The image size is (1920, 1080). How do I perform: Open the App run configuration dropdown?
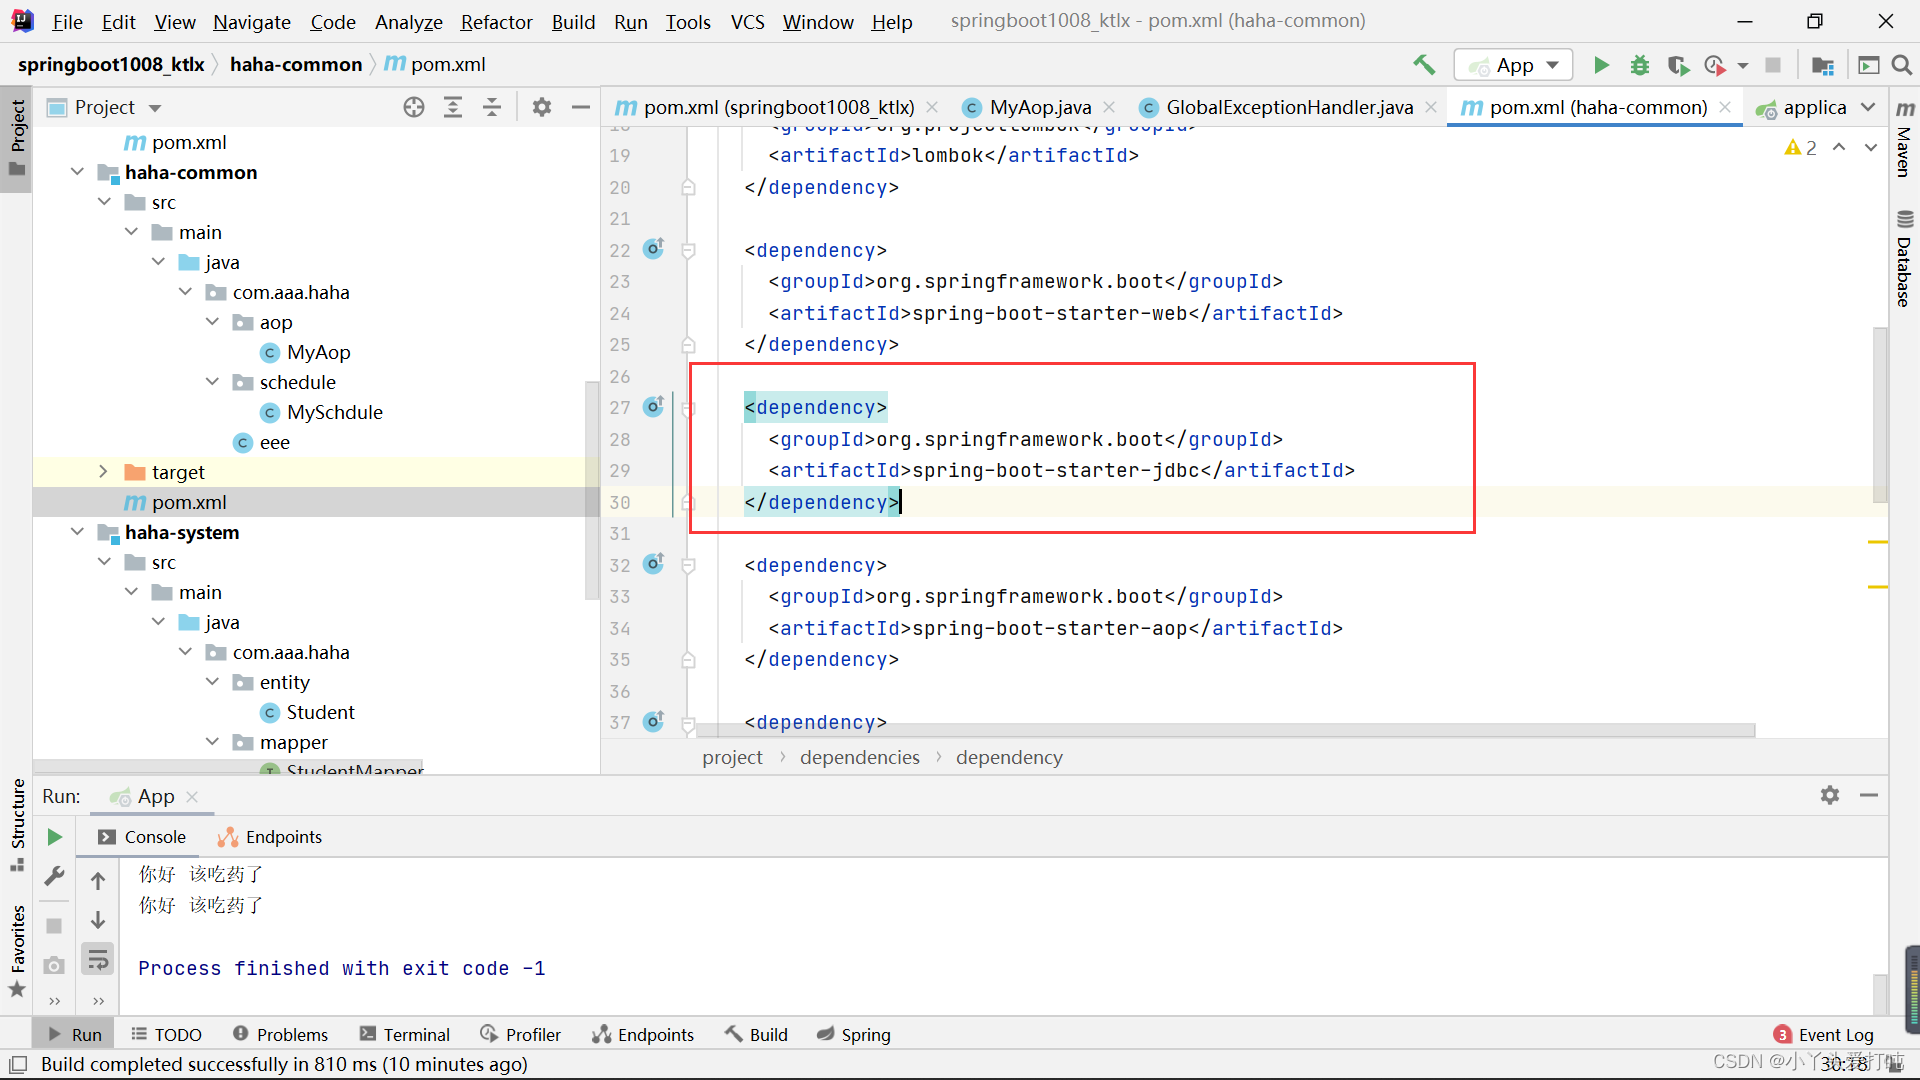pyautogui.click(x=1514, y=65)
